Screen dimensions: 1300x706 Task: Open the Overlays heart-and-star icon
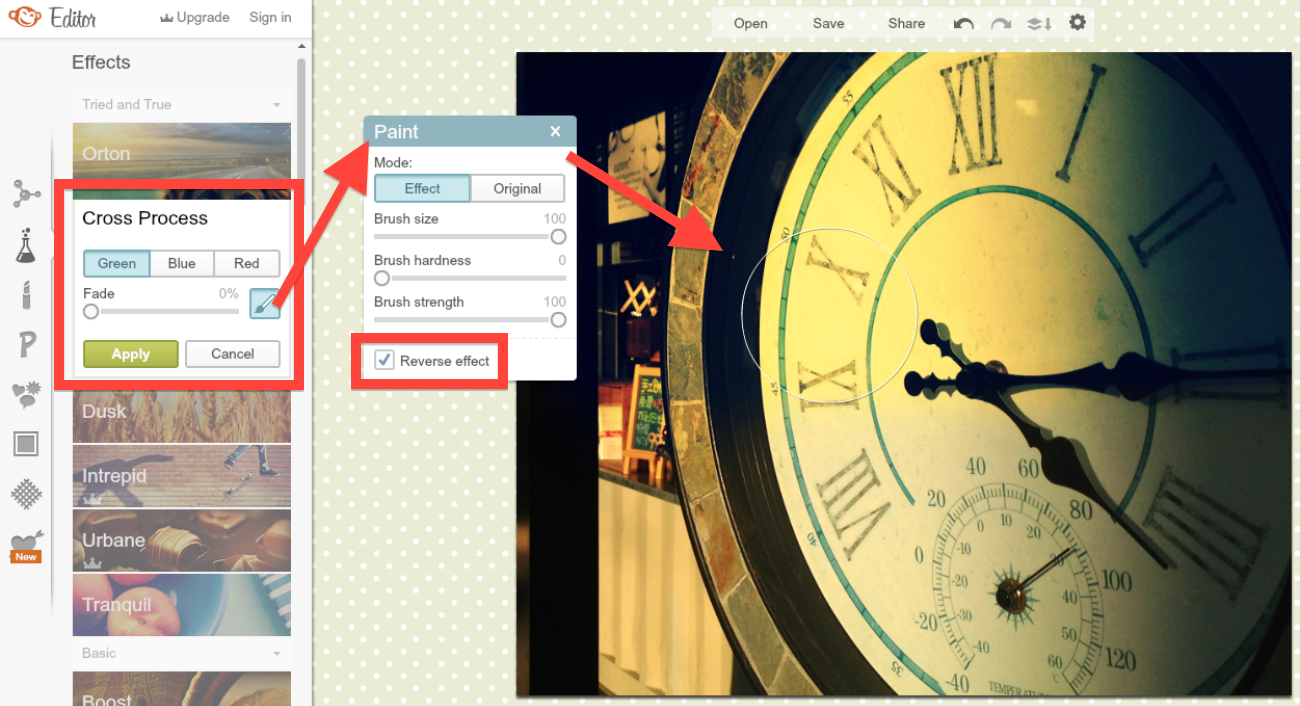(25, 395)
